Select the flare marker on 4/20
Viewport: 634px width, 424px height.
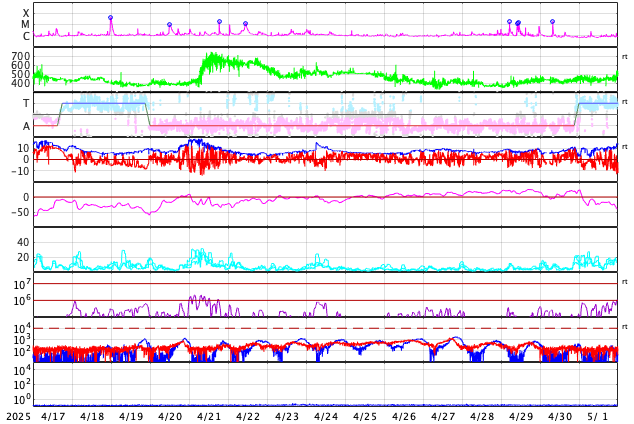pyautogui.click(x=169, y=25)
